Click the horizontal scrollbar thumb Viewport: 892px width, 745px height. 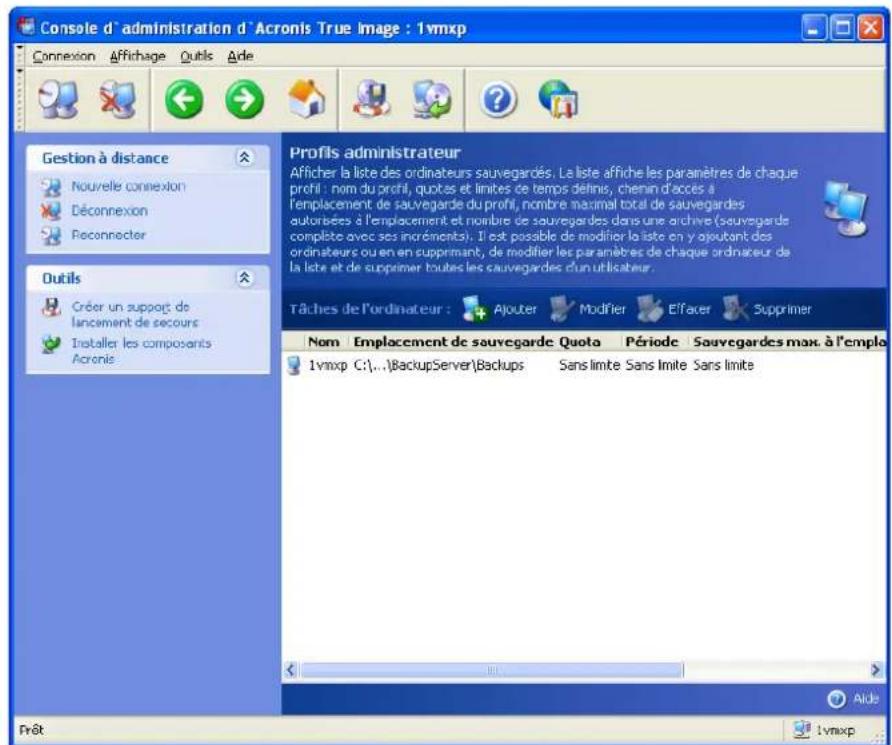click(492, 670)
